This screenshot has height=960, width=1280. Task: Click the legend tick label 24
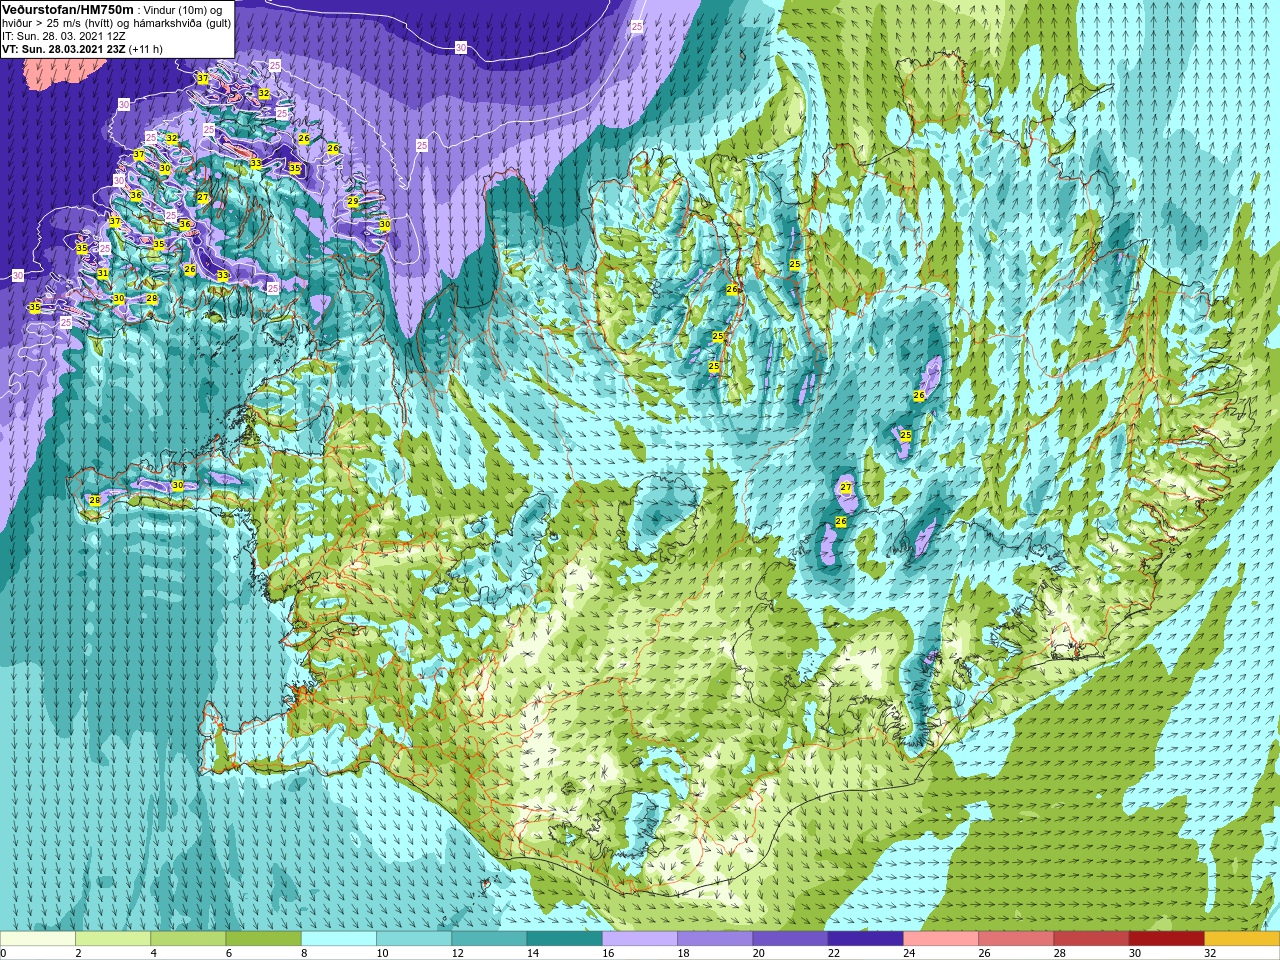(x=909, y=953)
